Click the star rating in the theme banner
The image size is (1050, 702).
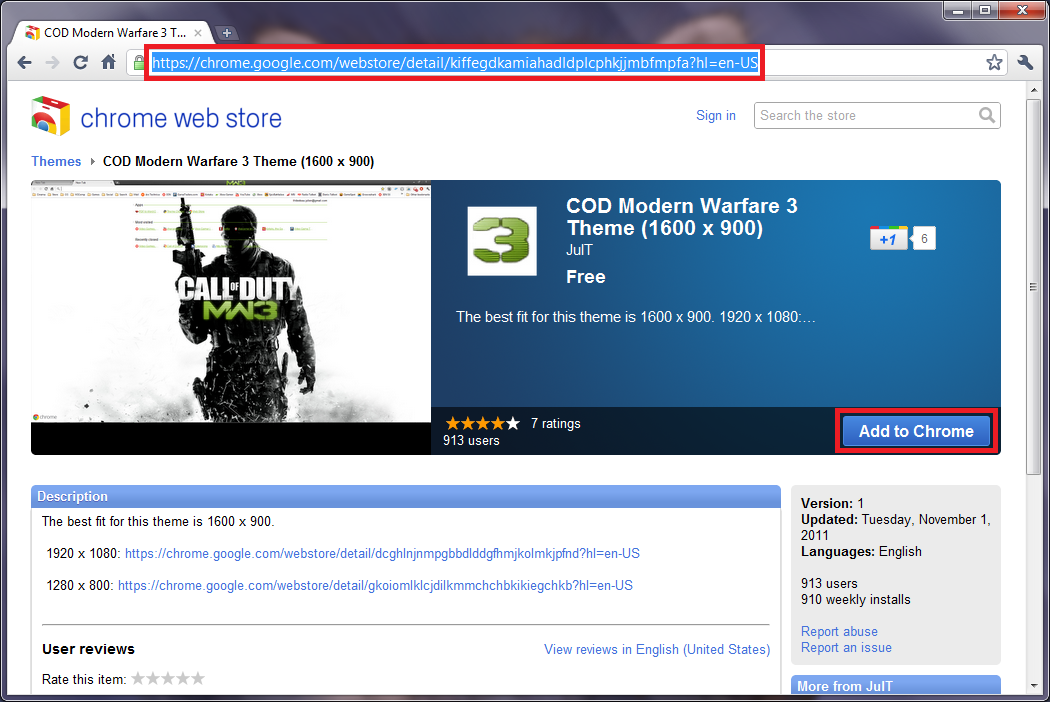pos(483,423)
